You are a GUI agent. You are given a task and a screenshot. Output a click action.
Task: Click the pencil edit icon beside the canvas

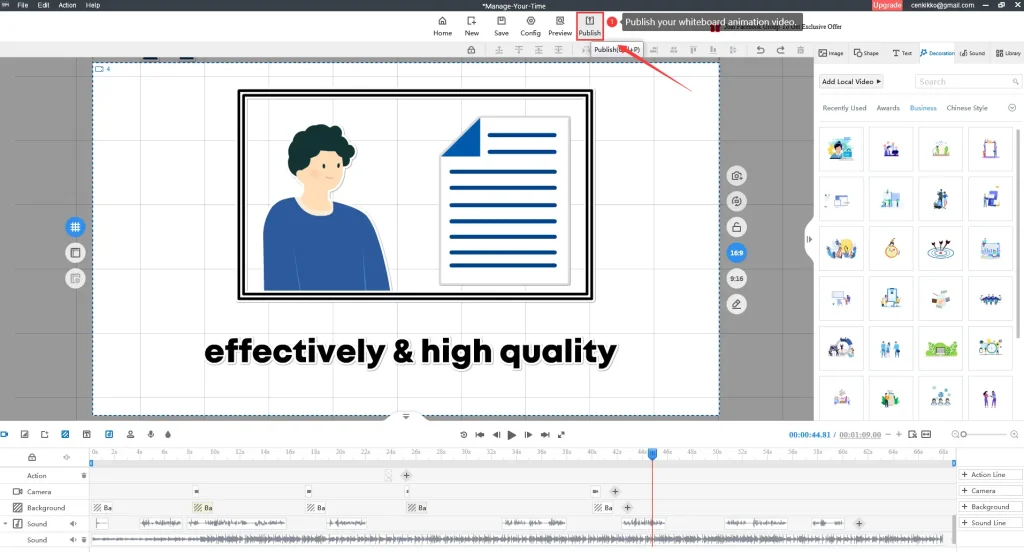coord(737,304)
